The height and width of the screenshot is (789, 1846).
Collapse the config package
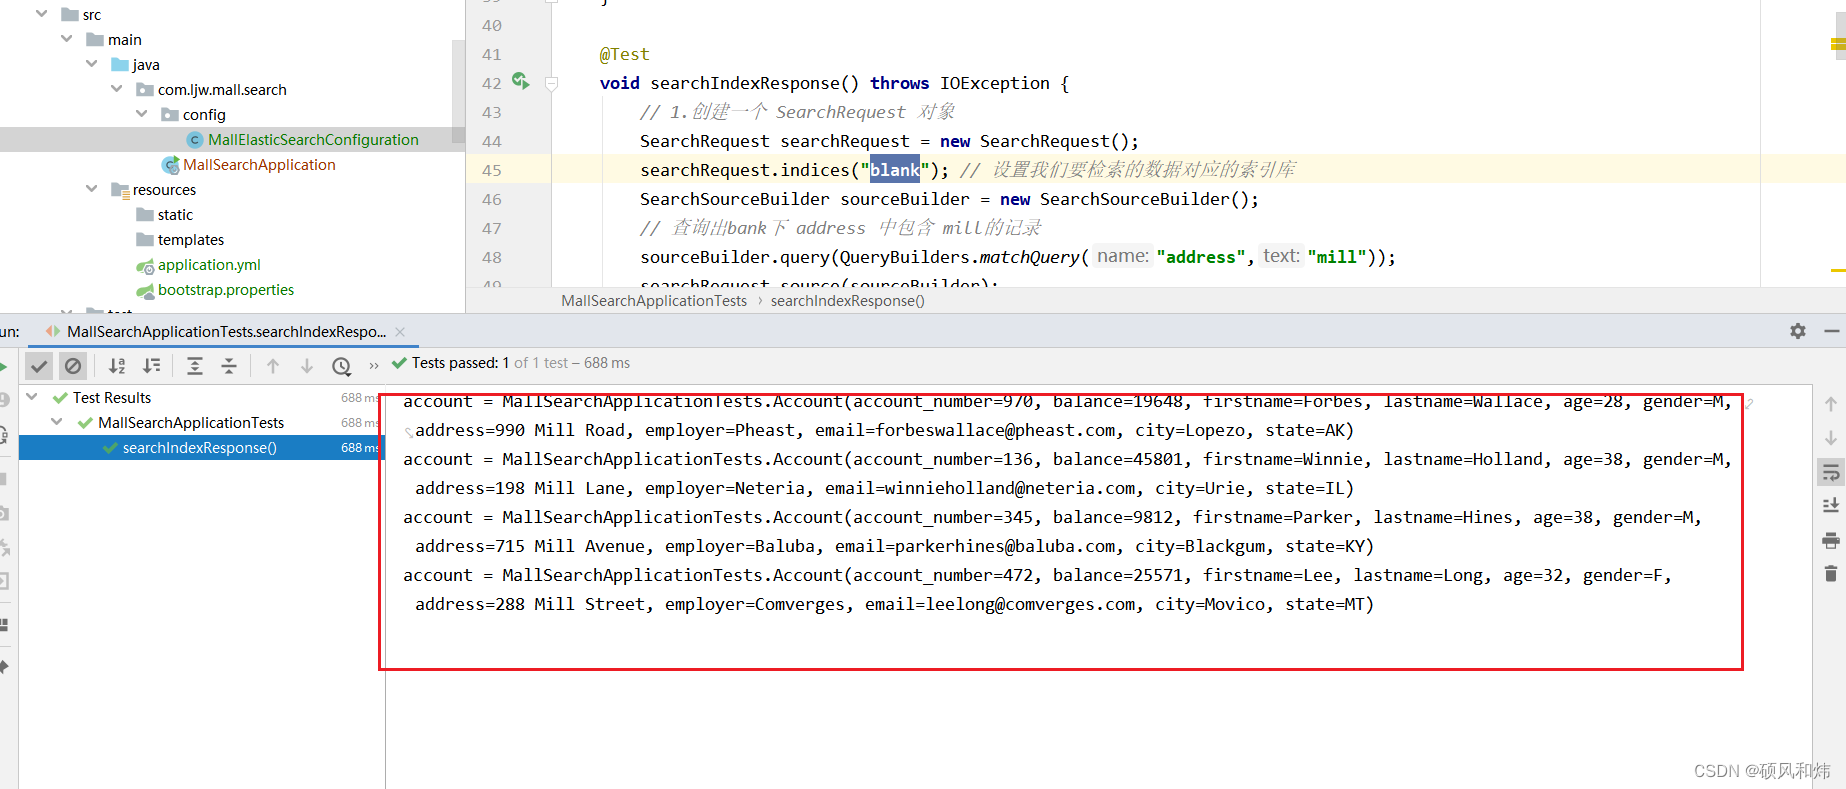[x=141, y=114]
